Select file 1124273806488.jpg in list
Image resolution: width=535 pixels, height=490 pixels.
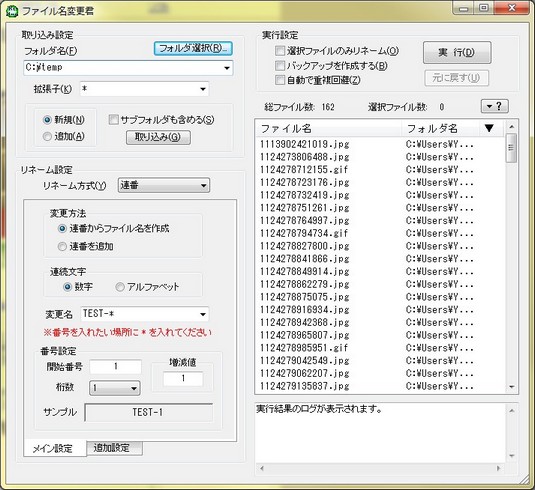pos(305,157)
